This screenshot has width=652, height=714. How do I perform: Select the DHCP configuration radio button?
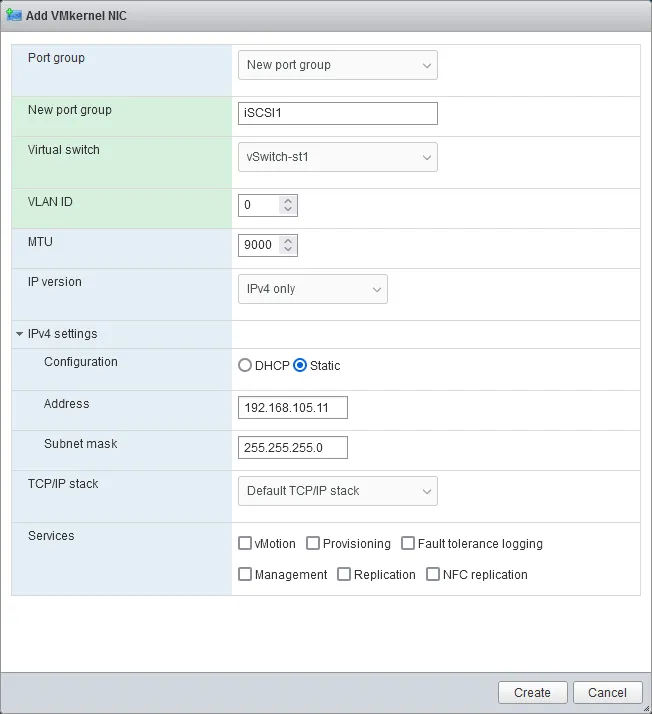point(245,366)
